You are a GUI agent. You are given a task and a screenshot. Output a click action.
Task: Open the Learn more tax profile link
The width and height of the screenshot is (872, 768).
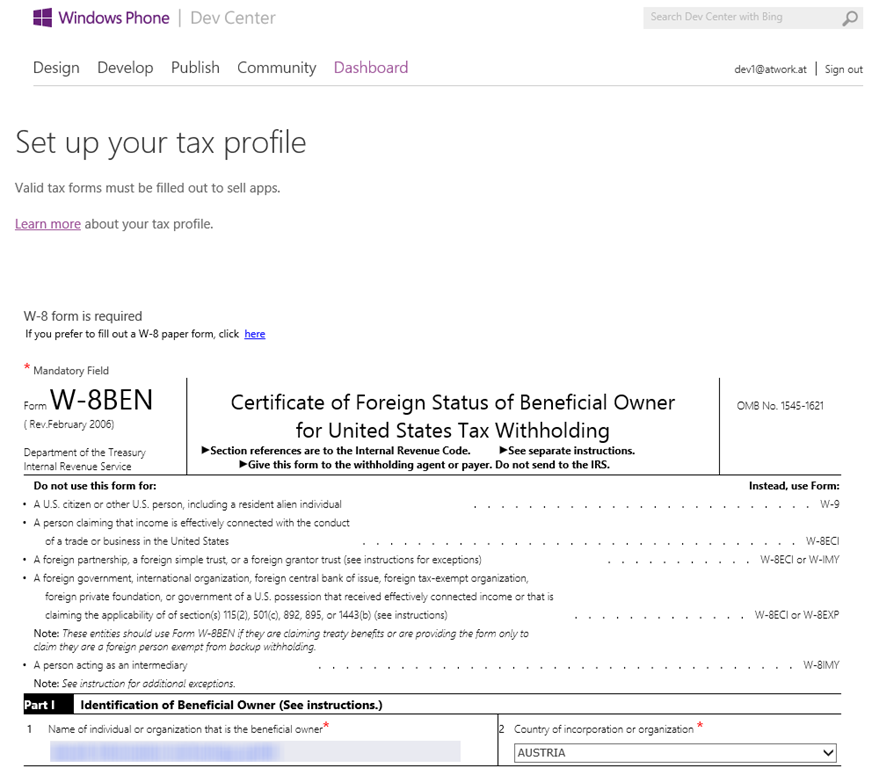[x=47, y=224]
